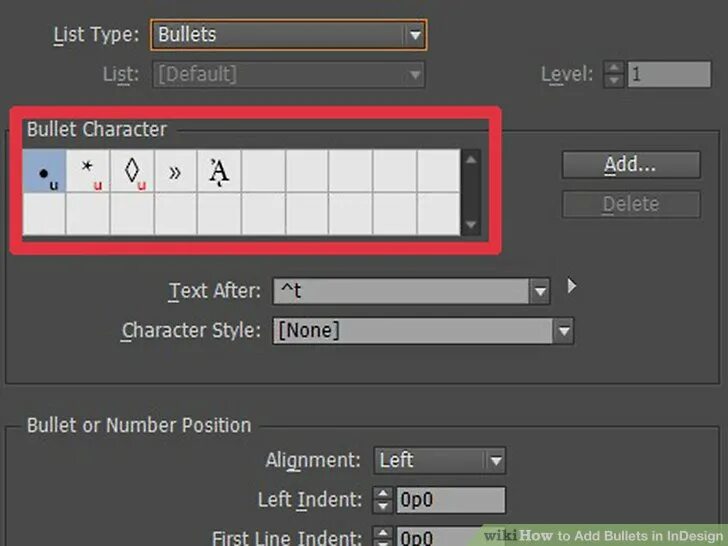Click the Level value field
The image size is (728, 546).
point(669,74)
